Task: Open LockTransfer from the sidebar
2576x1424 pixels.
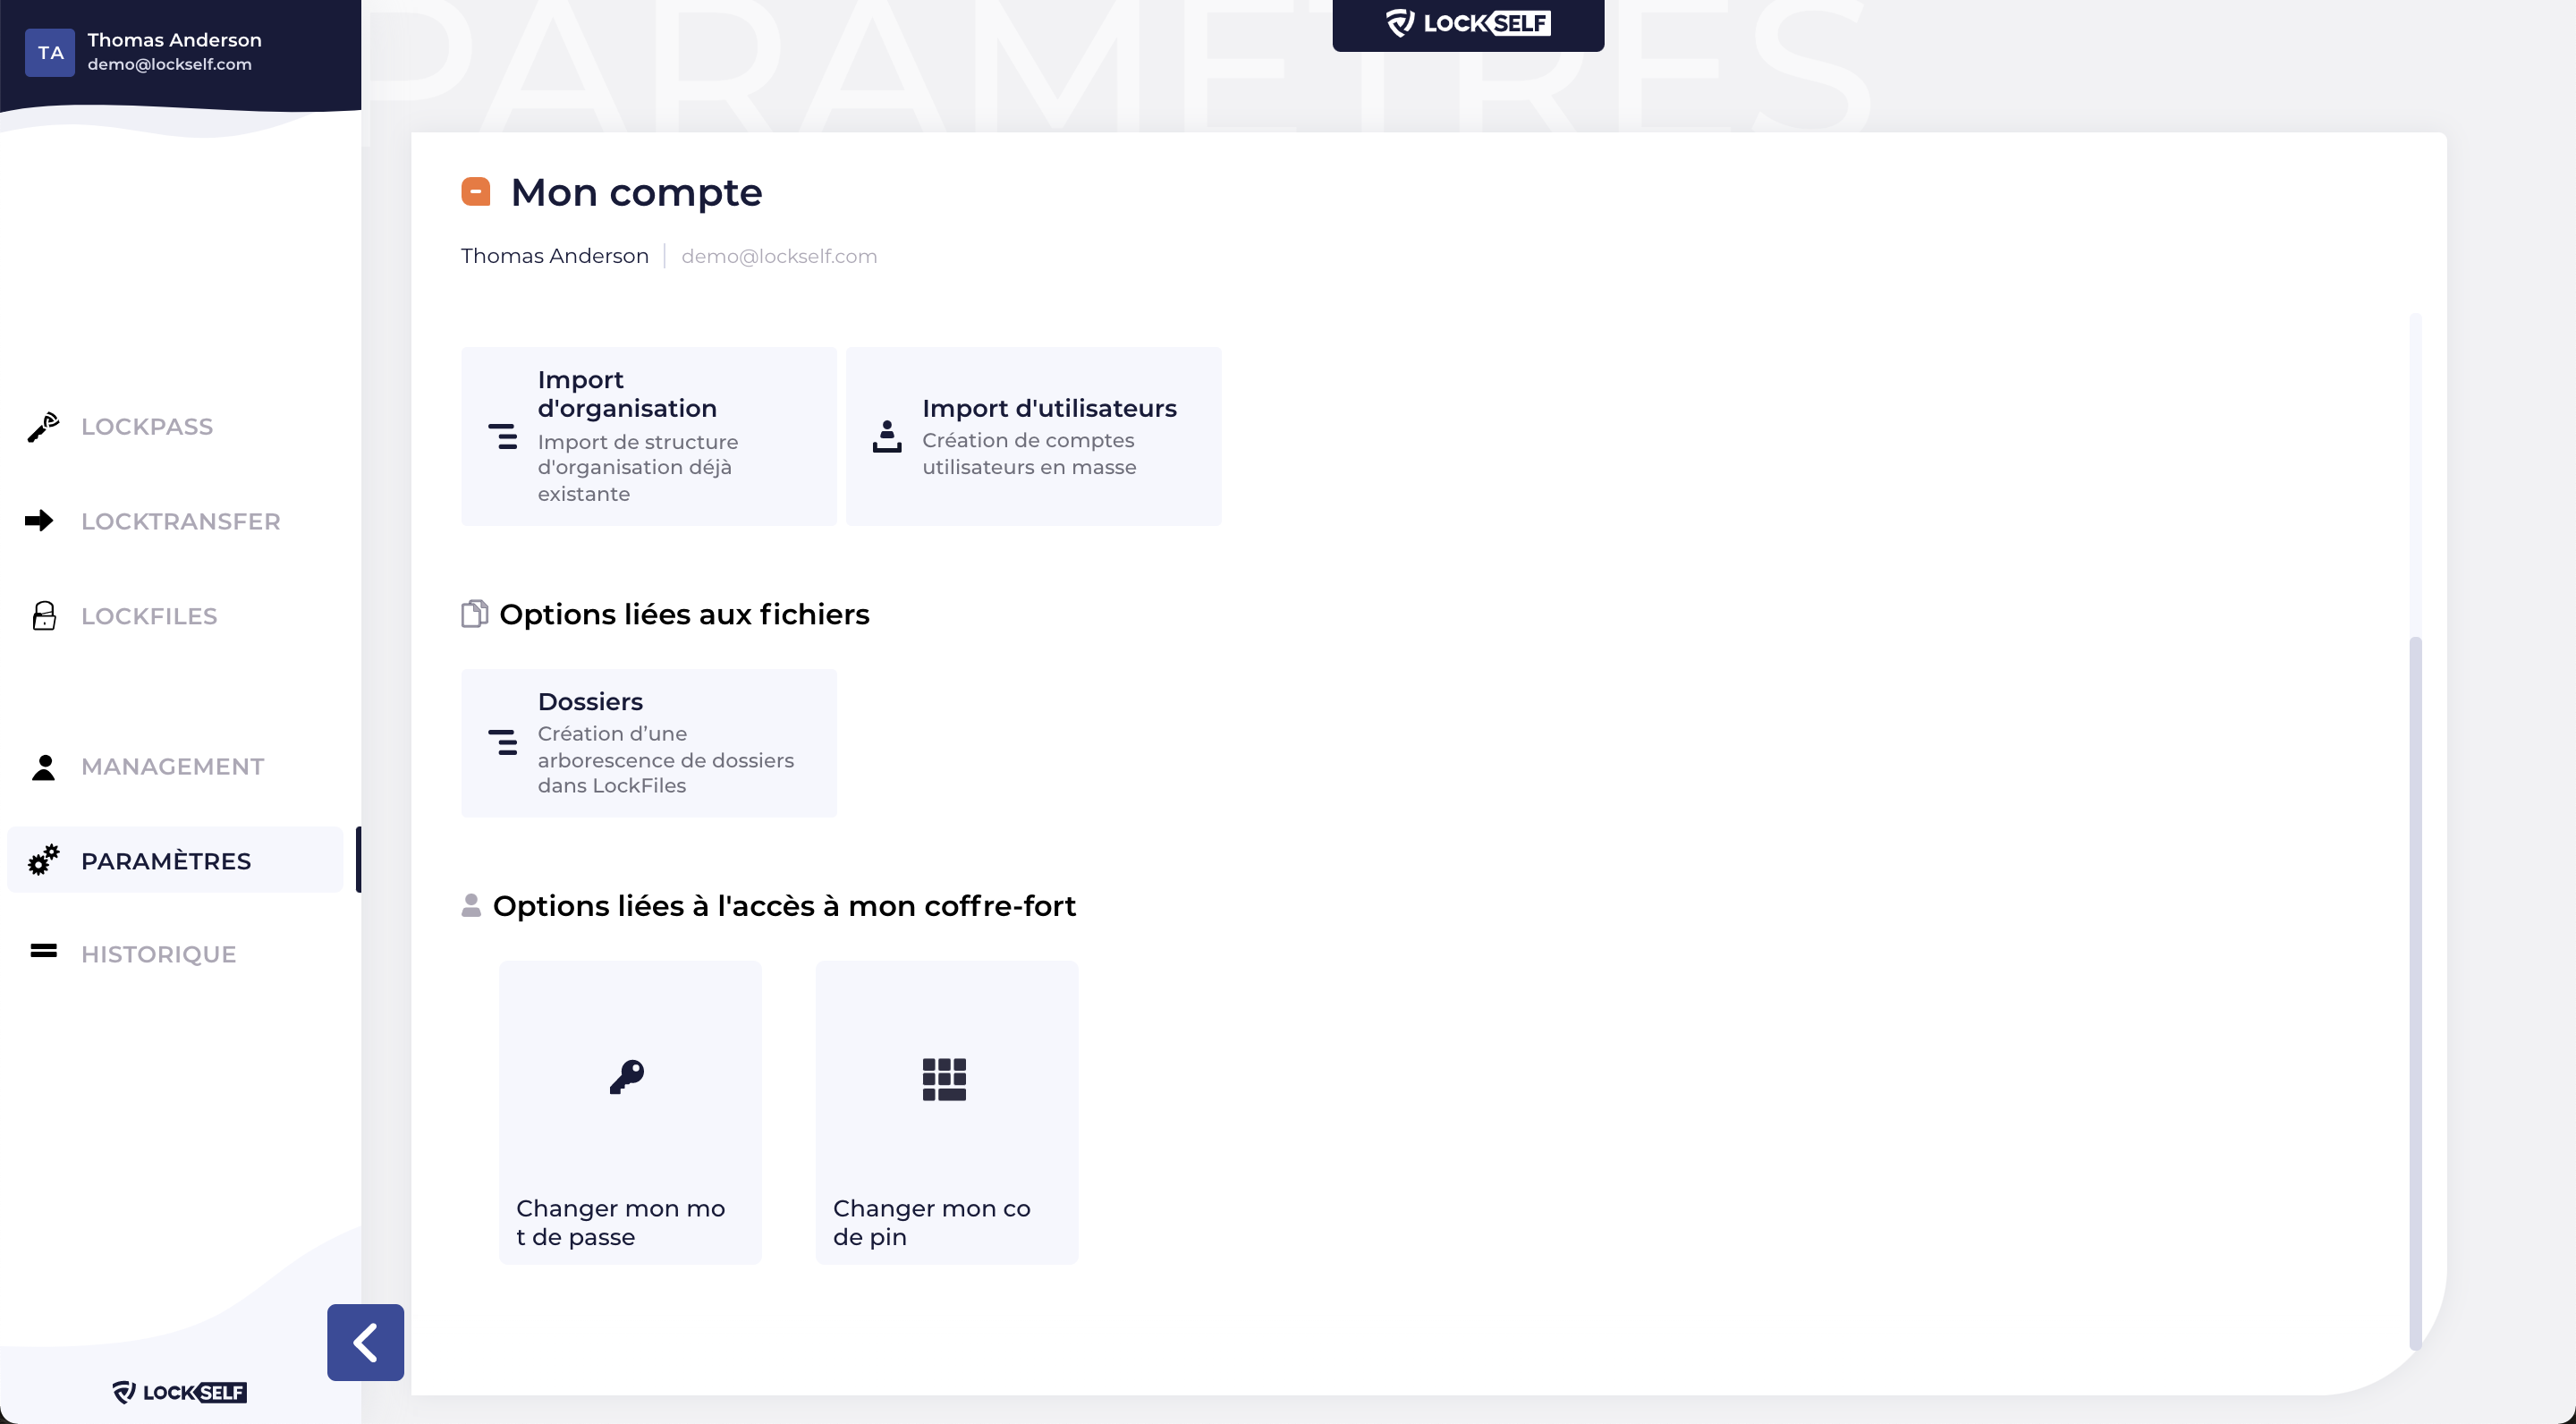Action: pos(180,522)
